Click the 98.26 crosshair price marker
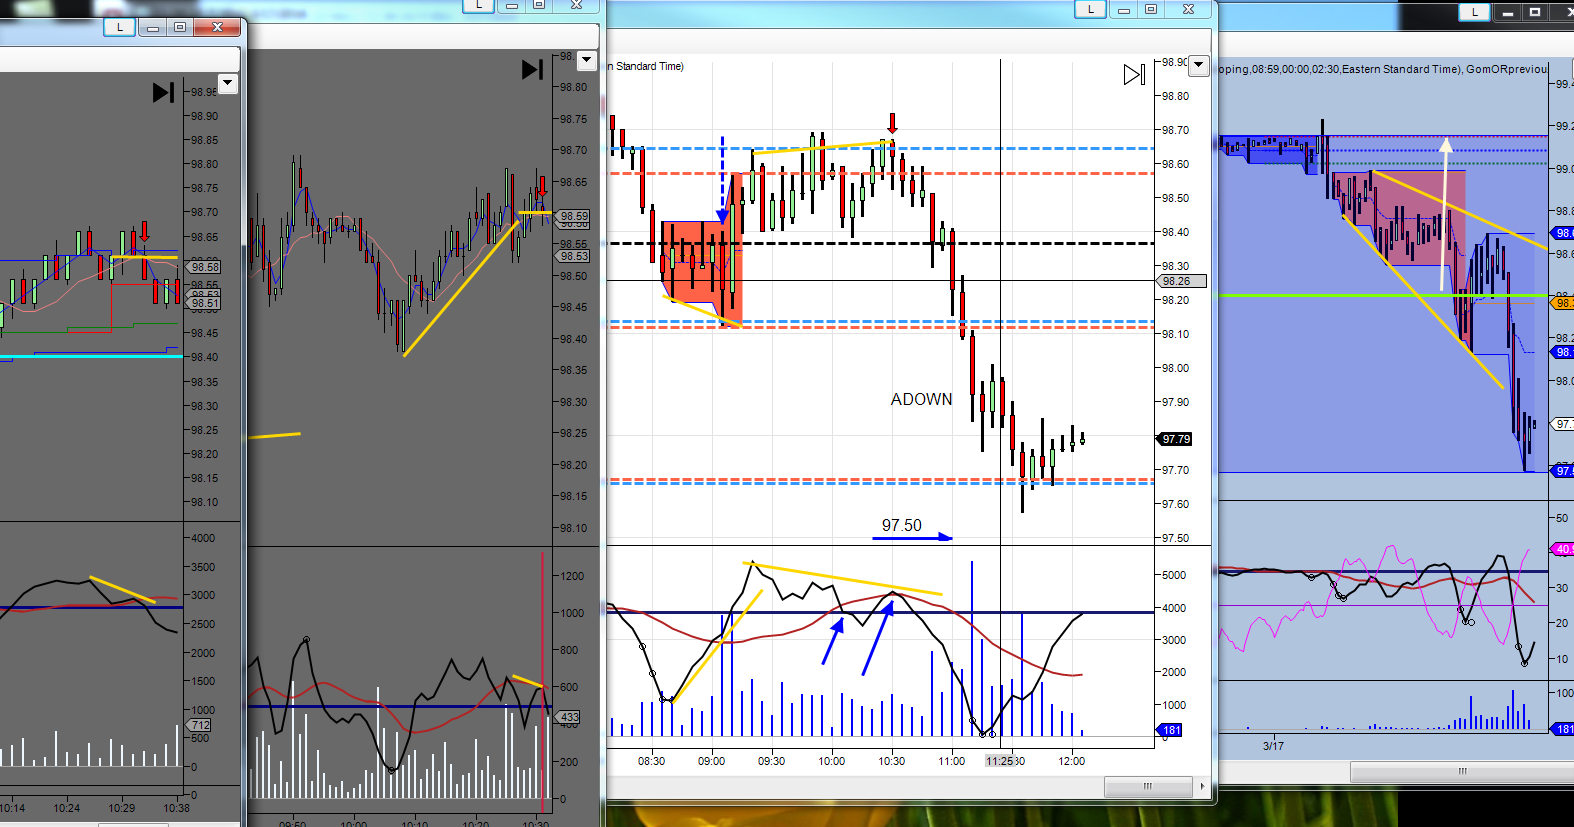 coord(1180,281)
